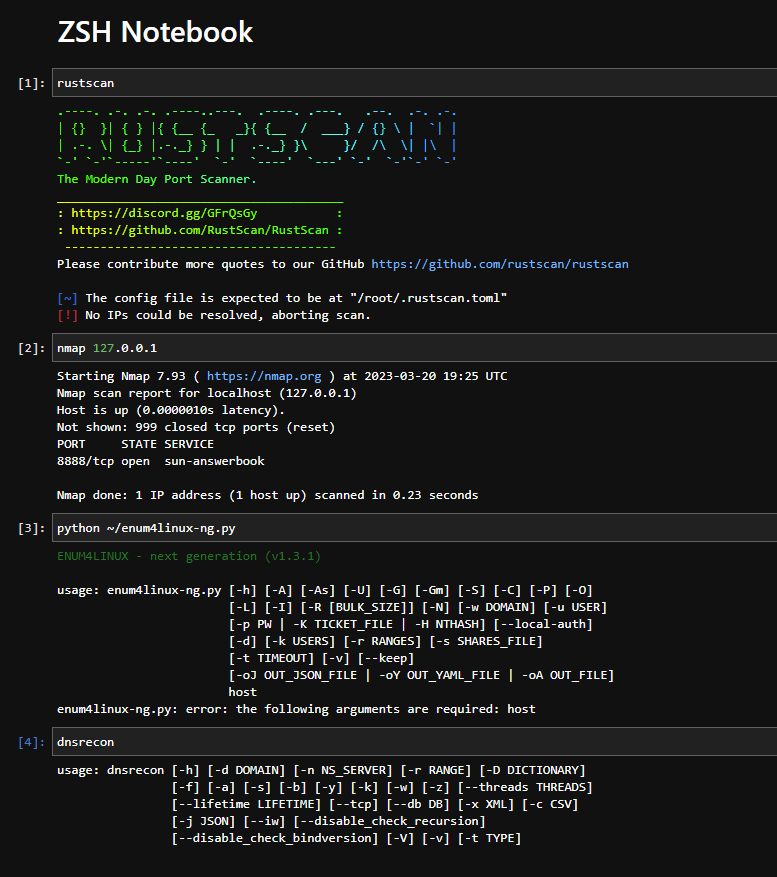
Task: Select the cell prompt [2]:
Action: 31,348
